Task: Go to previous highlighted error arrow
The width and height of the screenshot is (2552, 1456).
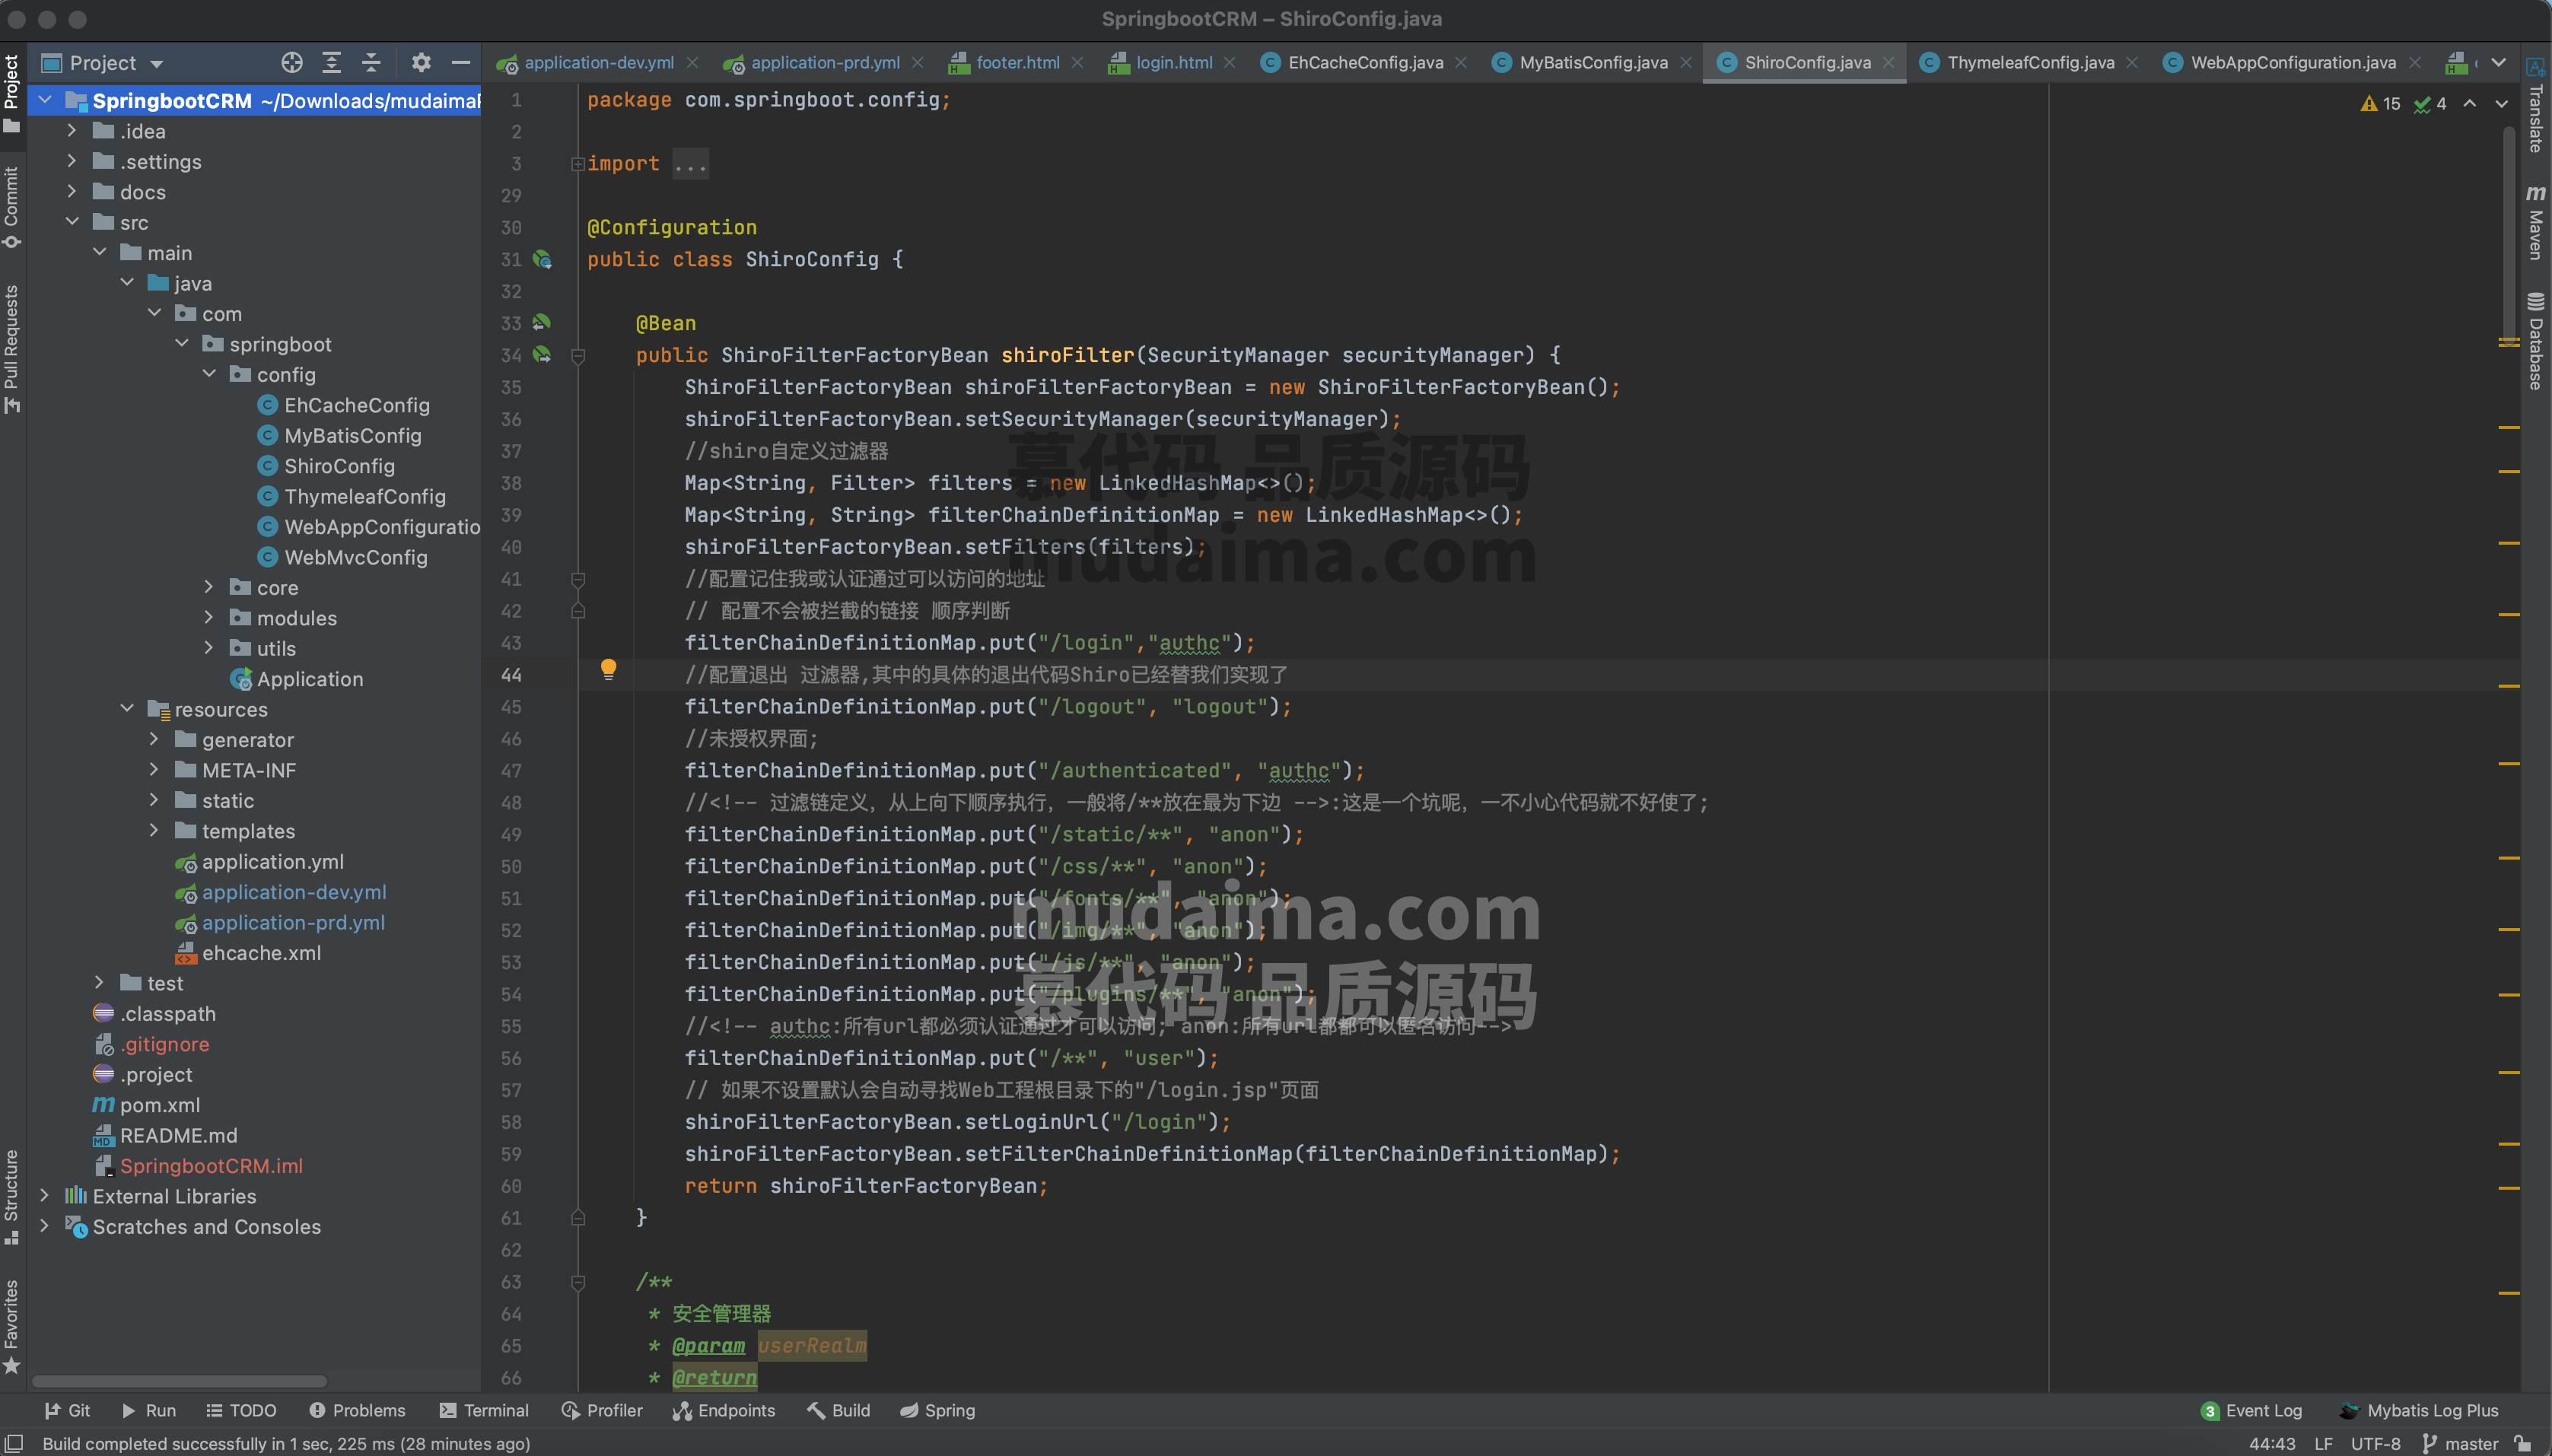Action: [x=2469, y=104]
